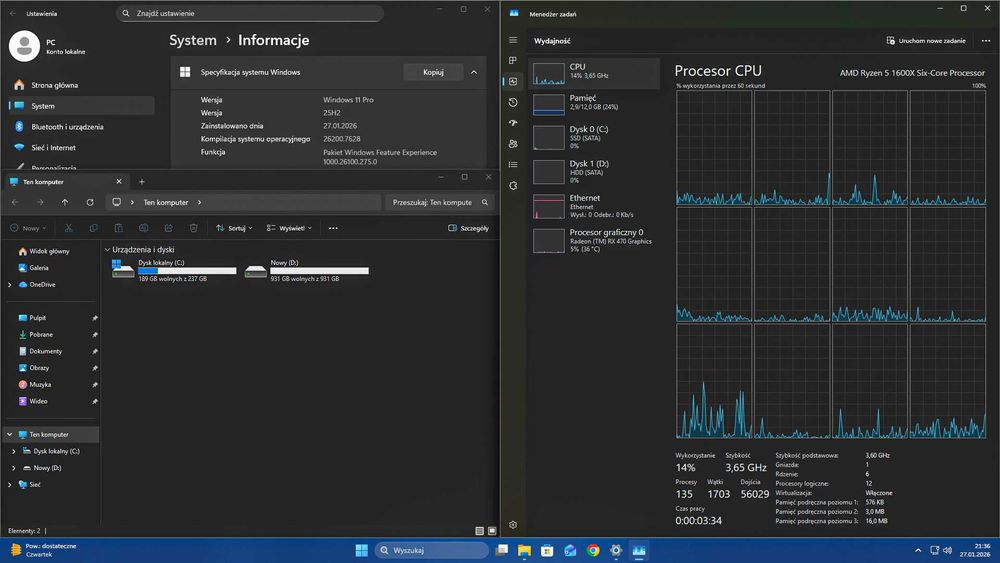Expand the Sieć tree node
The width and height of the screenshot is (1000, 563).
10,485
